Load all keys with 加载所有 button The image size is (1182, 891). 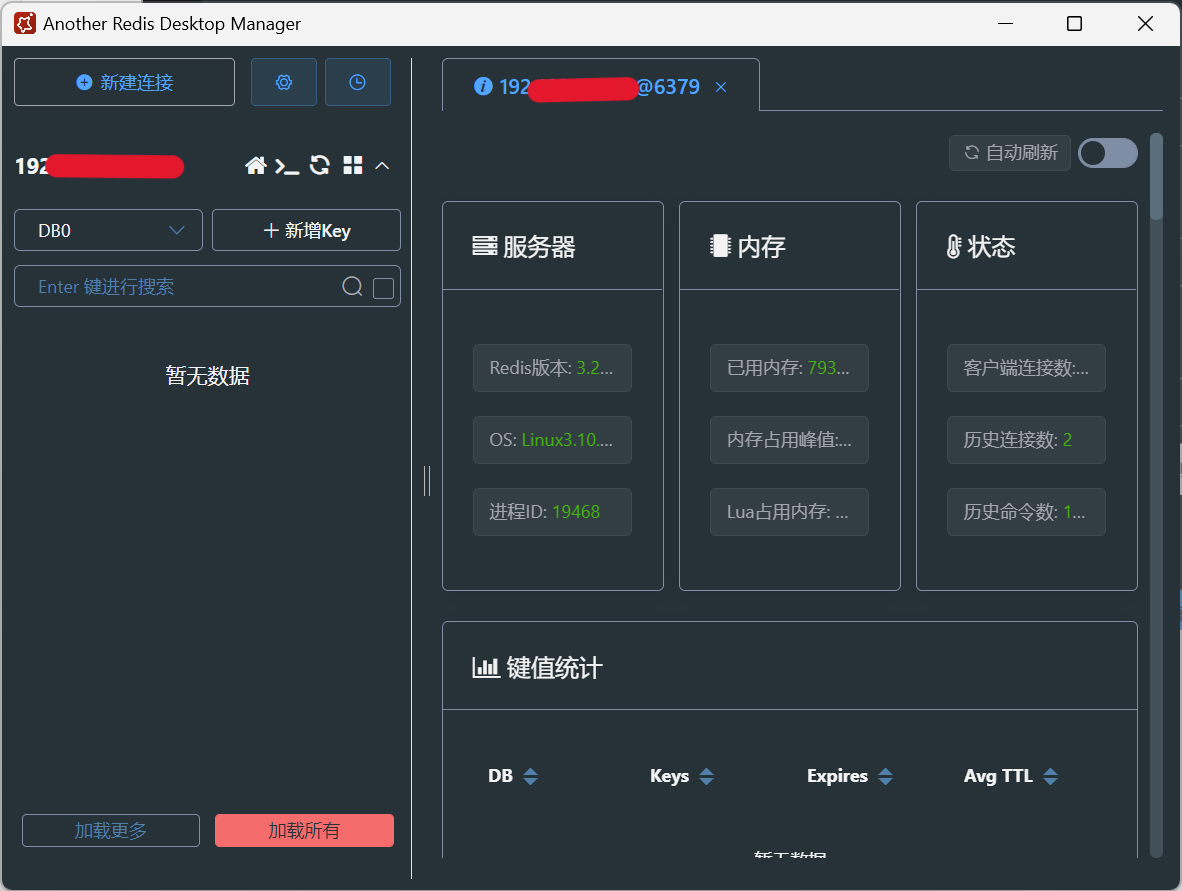tap(304, 830)
